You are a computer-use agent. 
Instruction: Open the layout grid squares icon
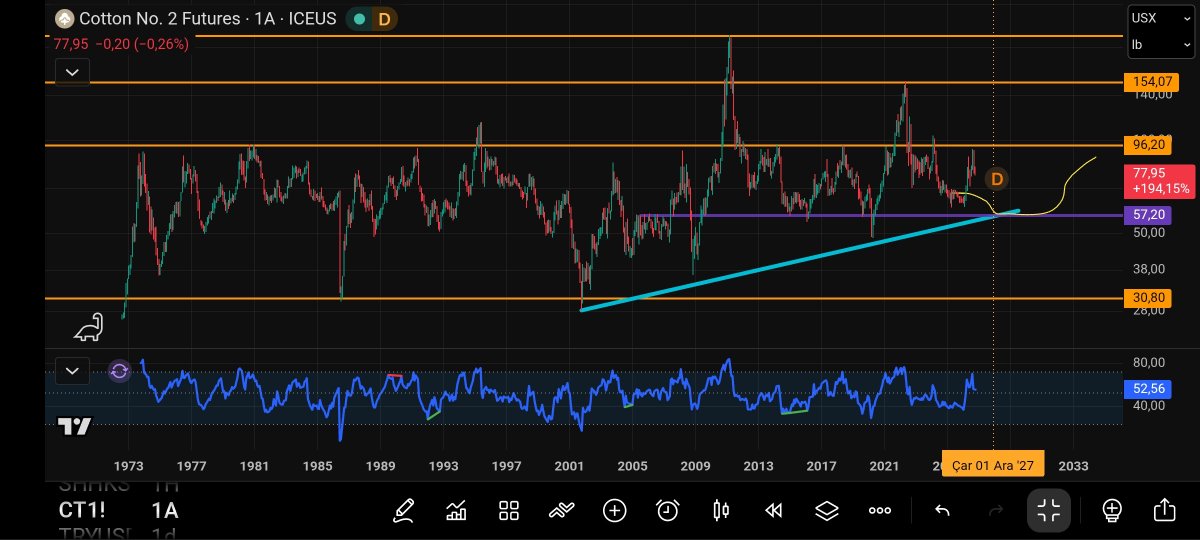click(509, 511)
